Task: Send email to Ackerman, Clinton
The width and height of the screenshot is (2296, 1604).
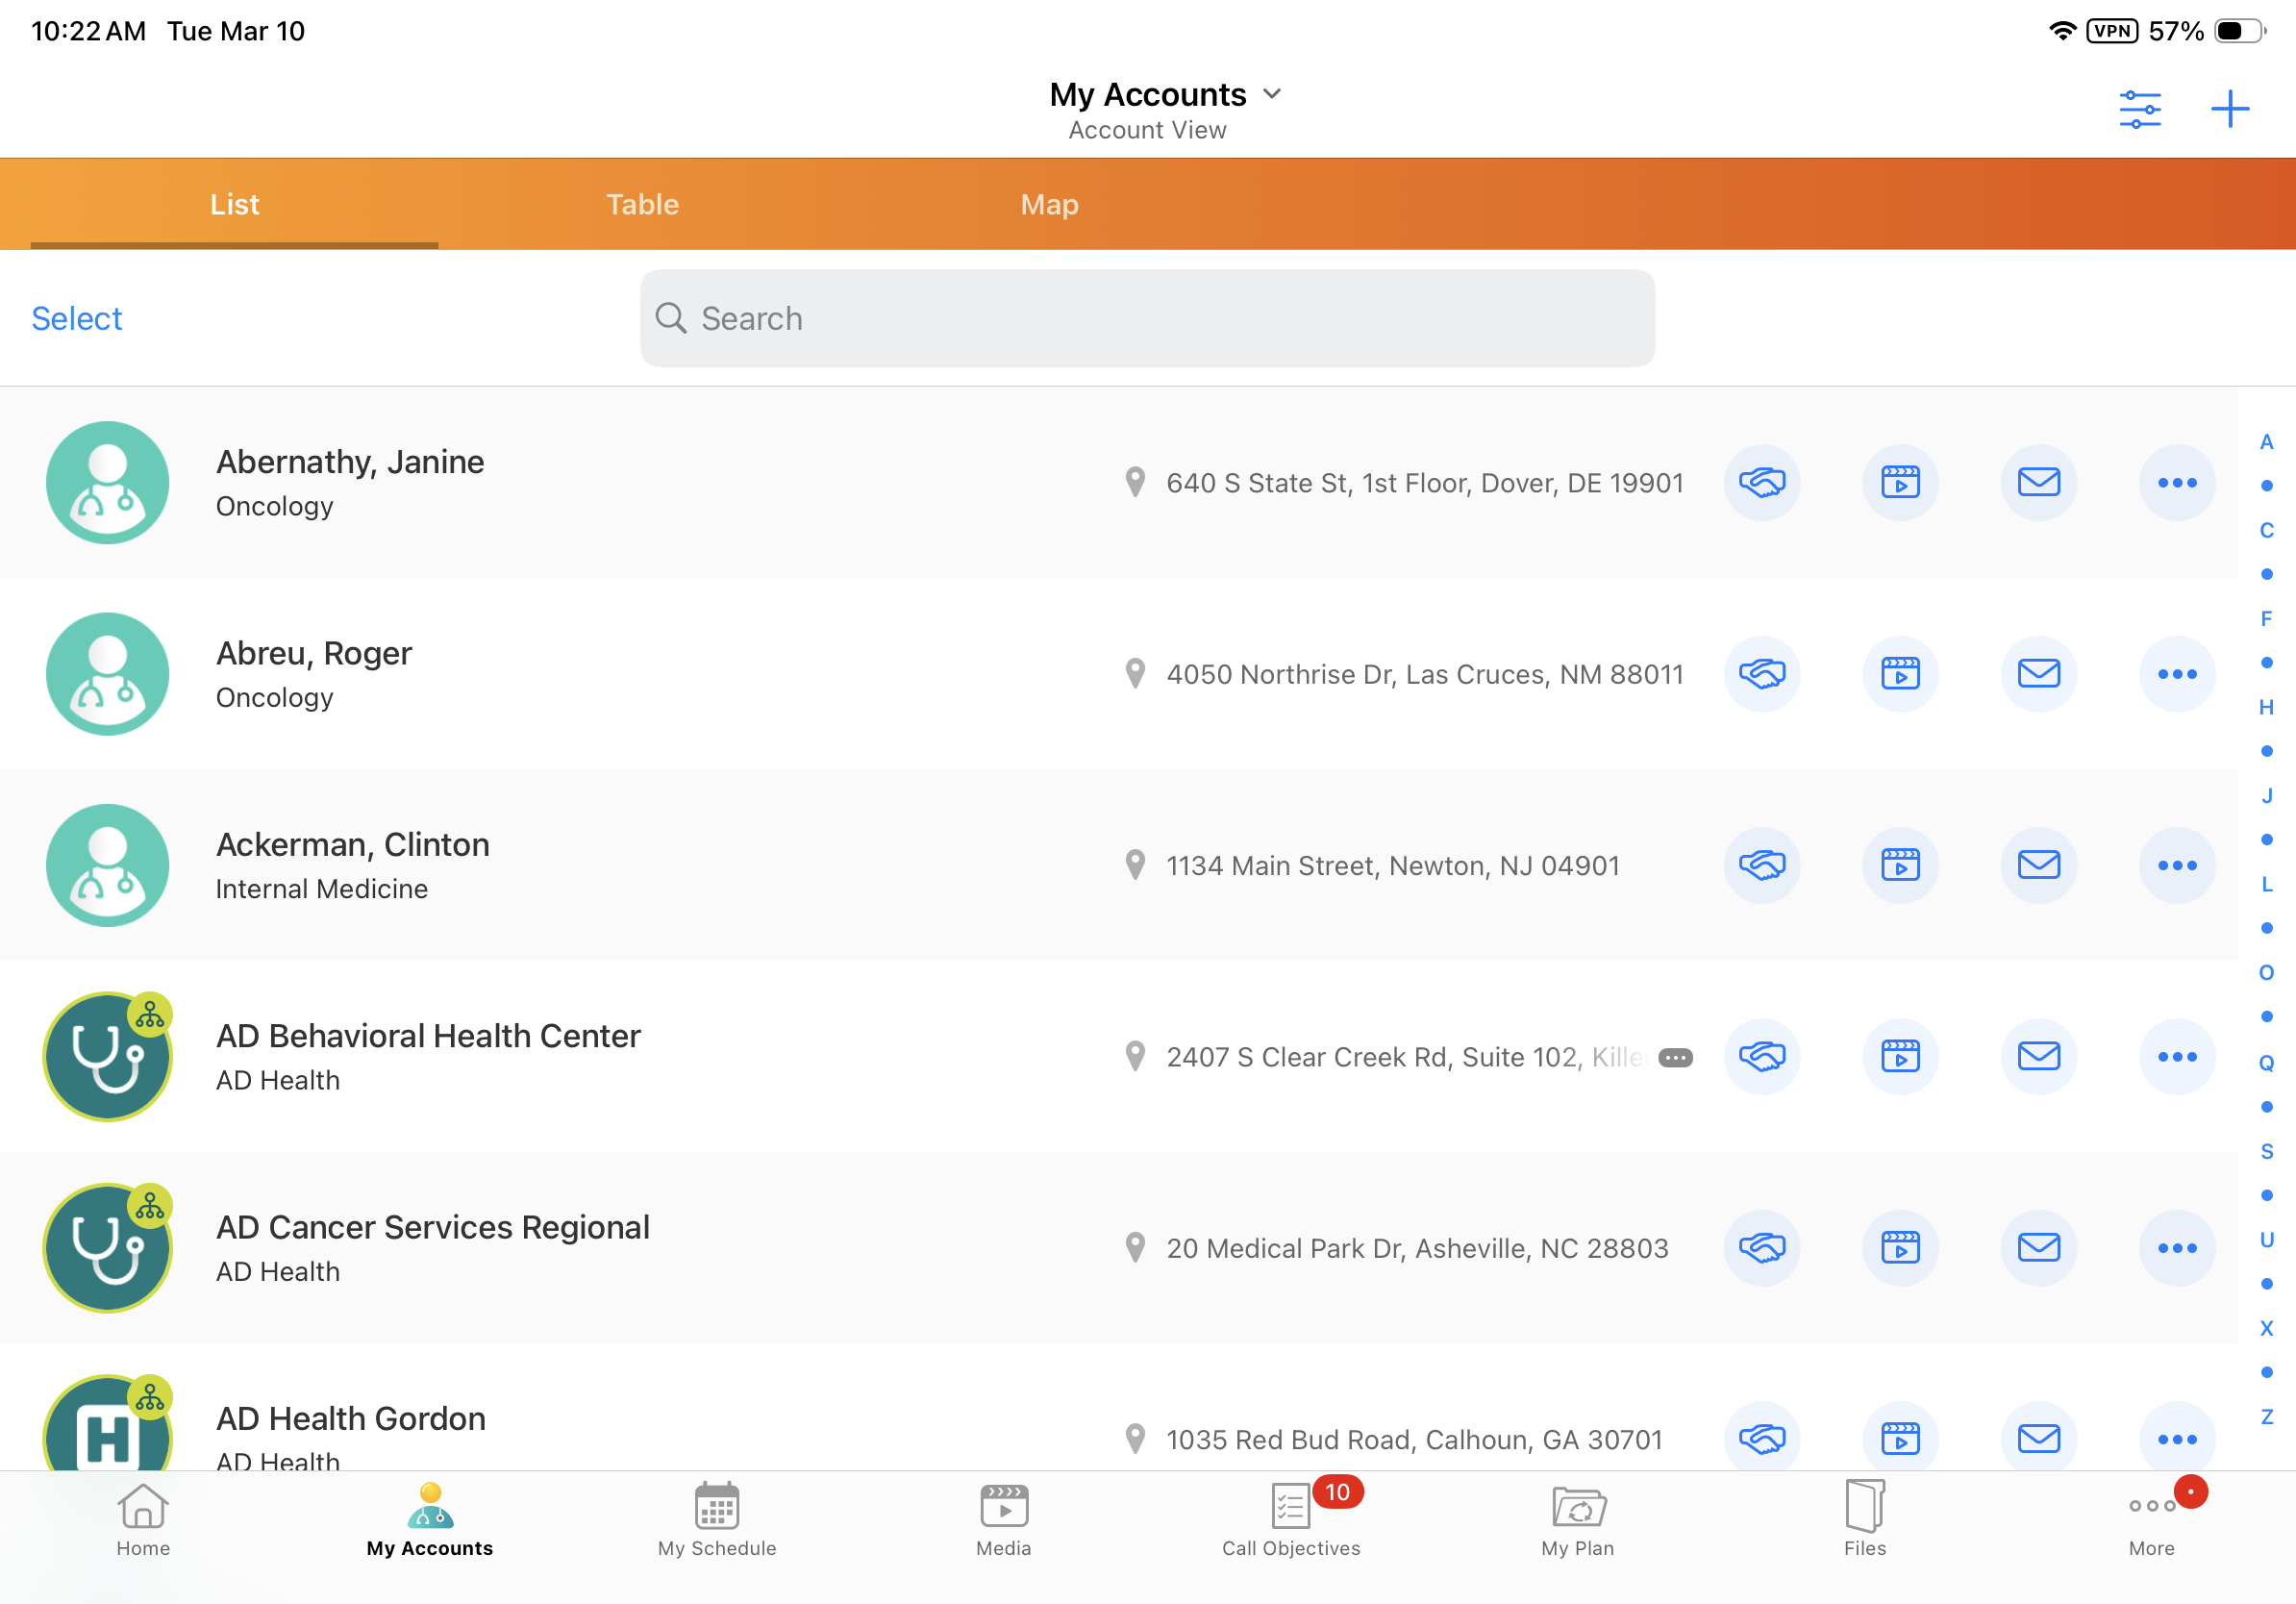Action: [2038, 865]
